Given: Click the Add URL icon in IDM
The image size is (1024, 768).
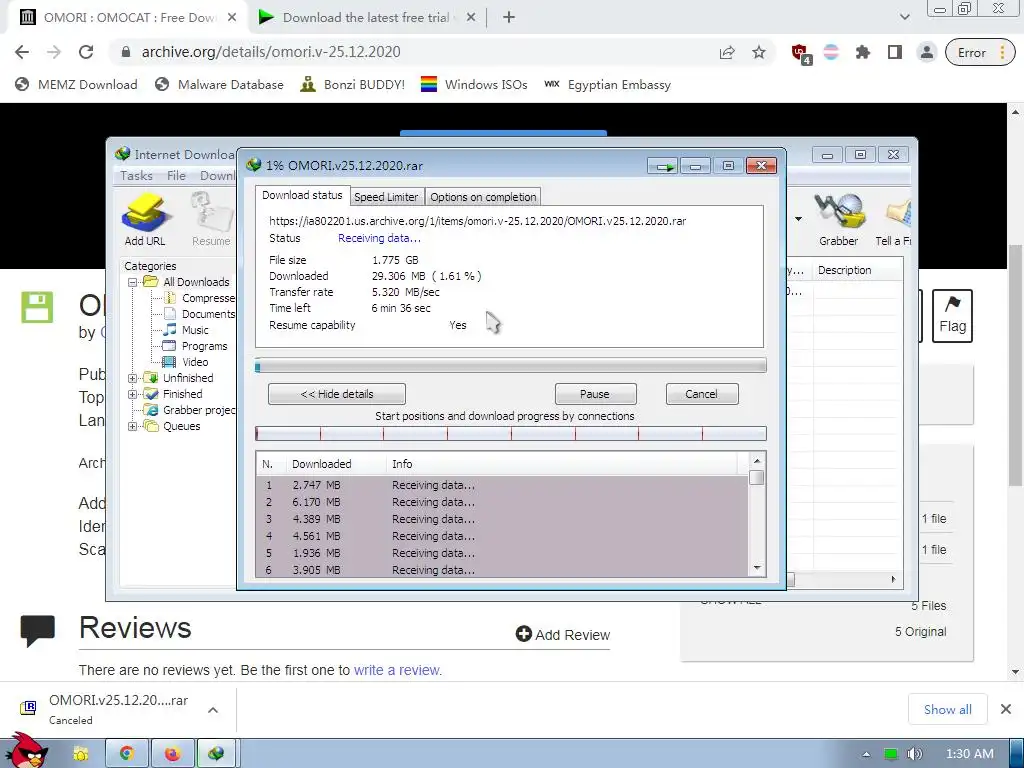Looking at the screenshot, I should pyautogui.click(x=145, y=219).
